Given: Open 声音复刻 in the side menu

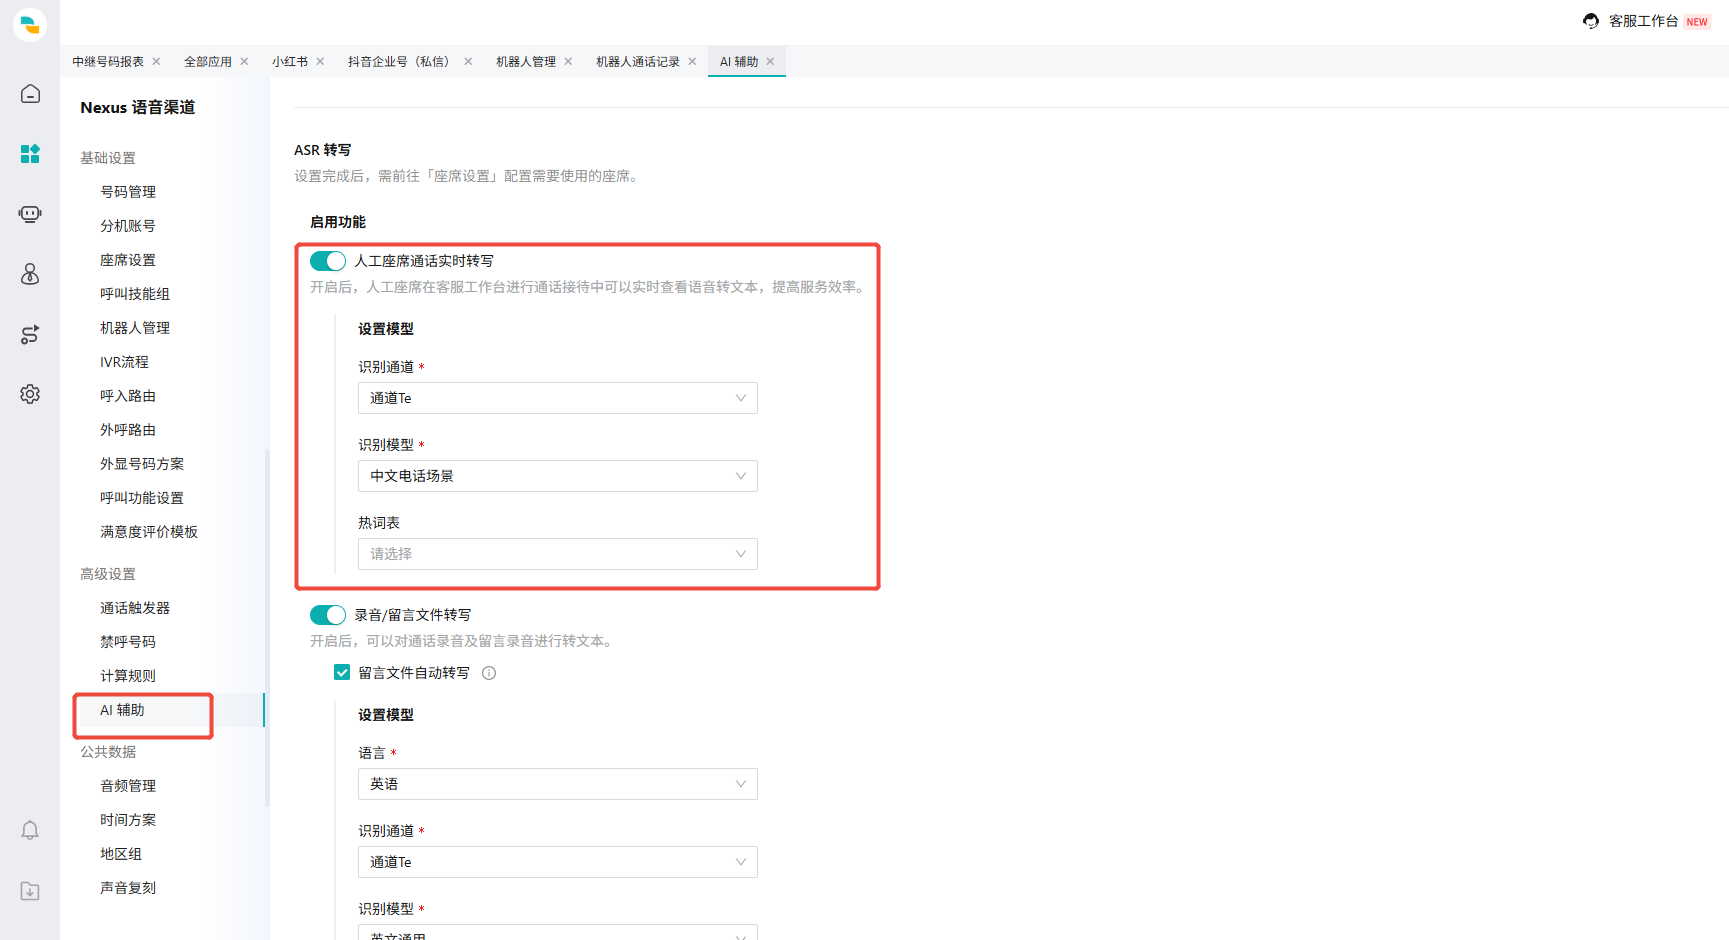Looking at the screenshot, I should pos(128,888).
